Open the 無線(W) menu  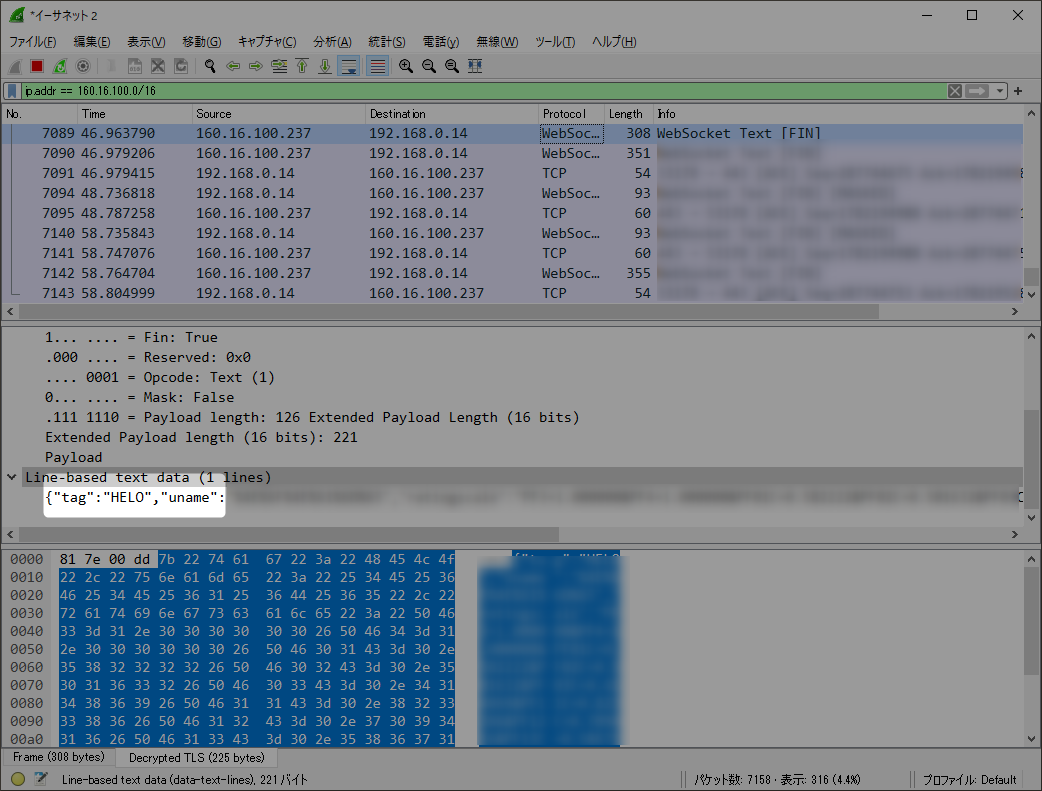tap(497, 41)
